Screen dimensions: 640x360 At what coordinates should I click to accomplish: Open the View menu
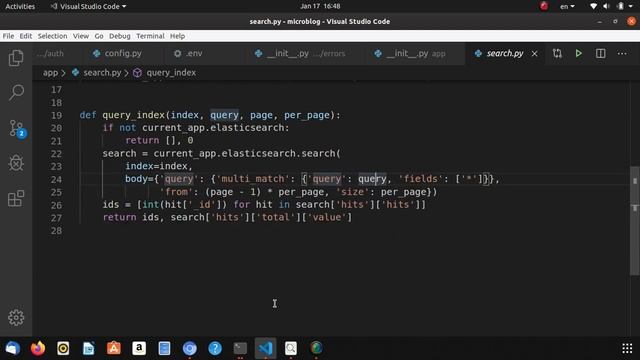click(x=81, y=36)
